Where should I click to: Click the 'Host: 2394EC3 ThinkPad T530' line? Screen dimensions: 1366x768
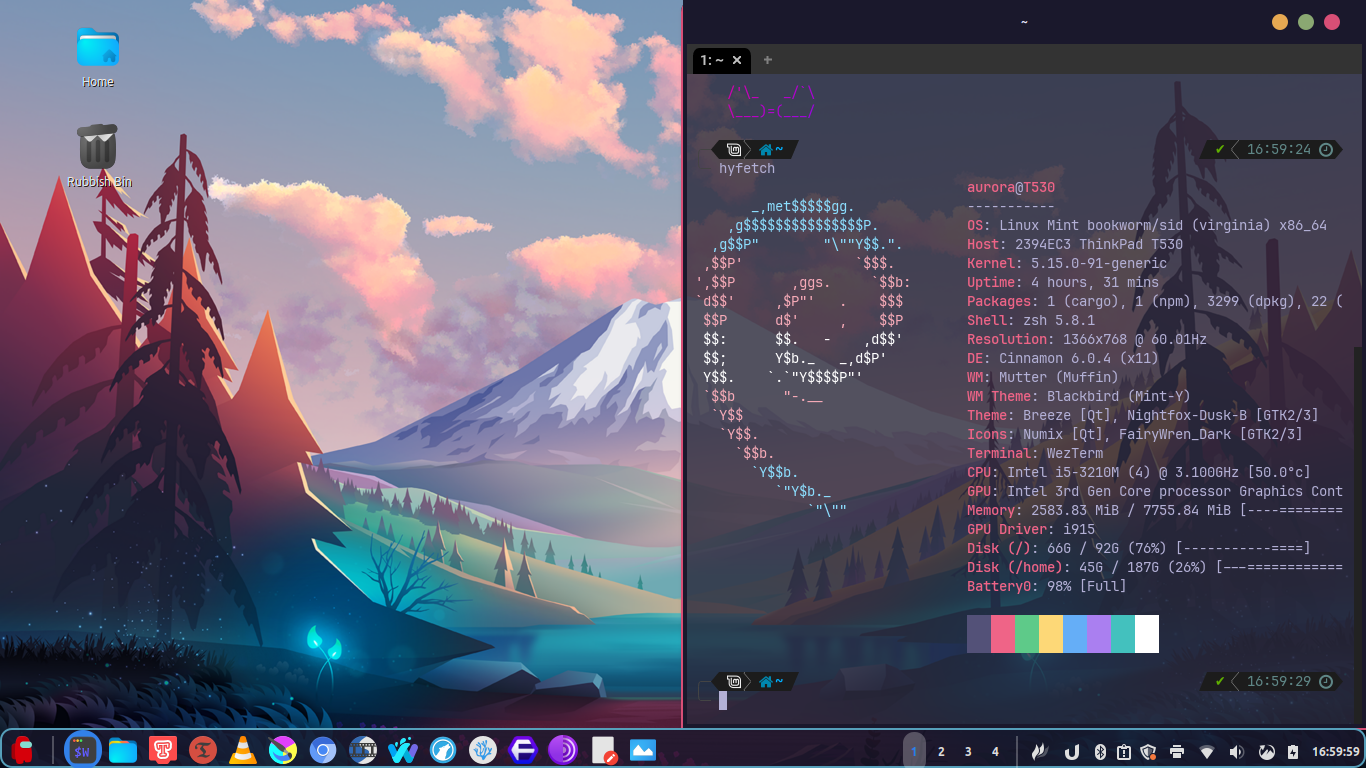1075,245
